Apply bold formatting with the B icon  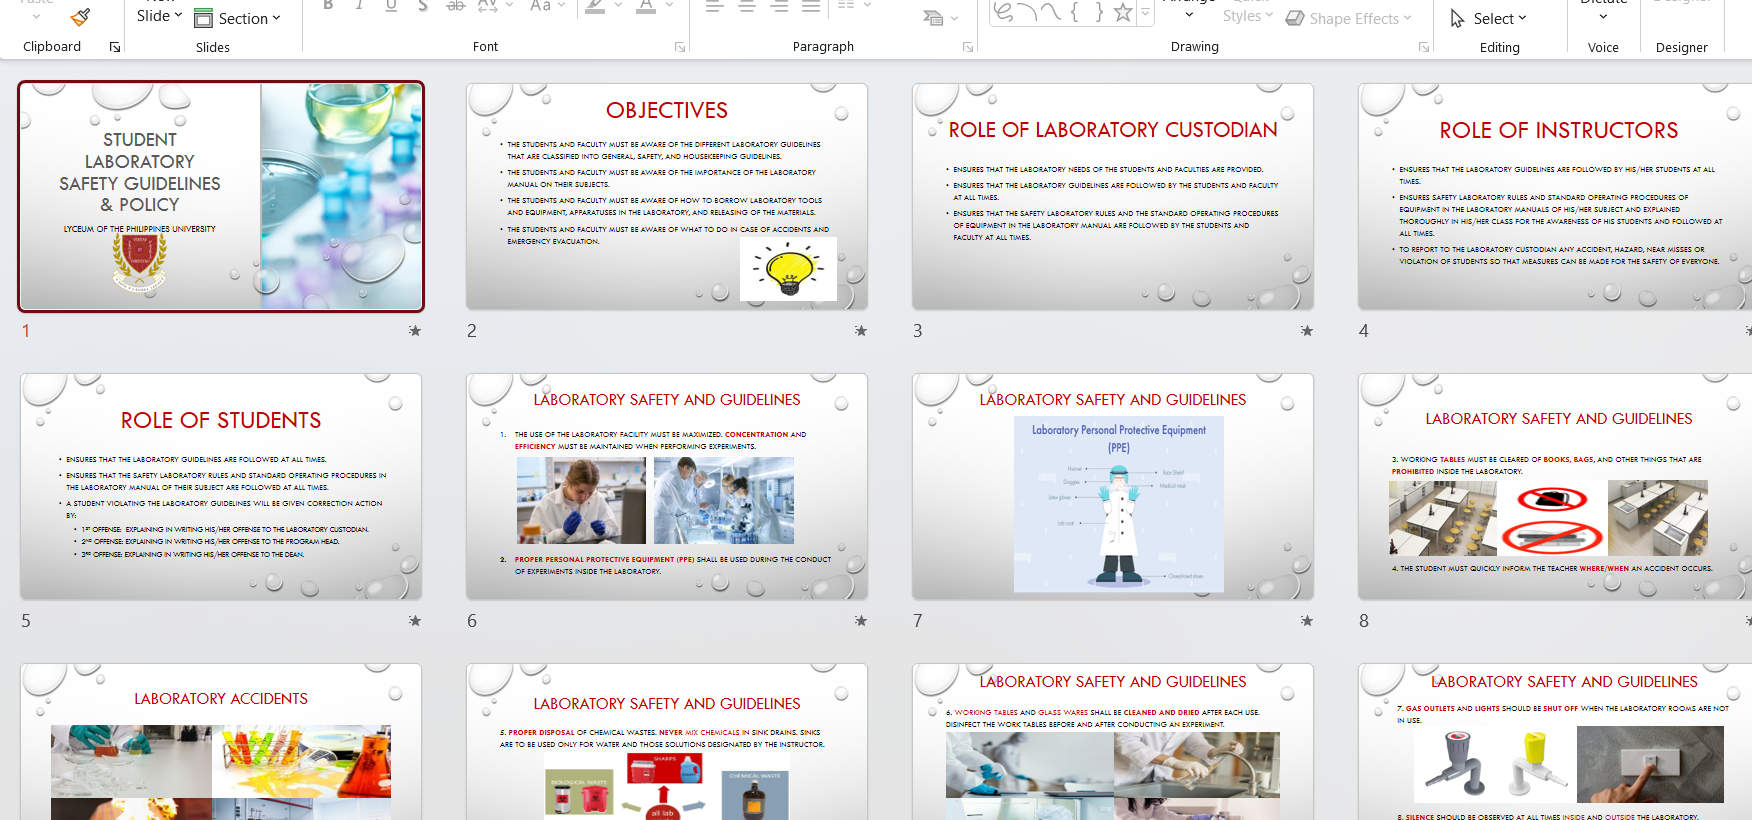click(x=327, y=6)
